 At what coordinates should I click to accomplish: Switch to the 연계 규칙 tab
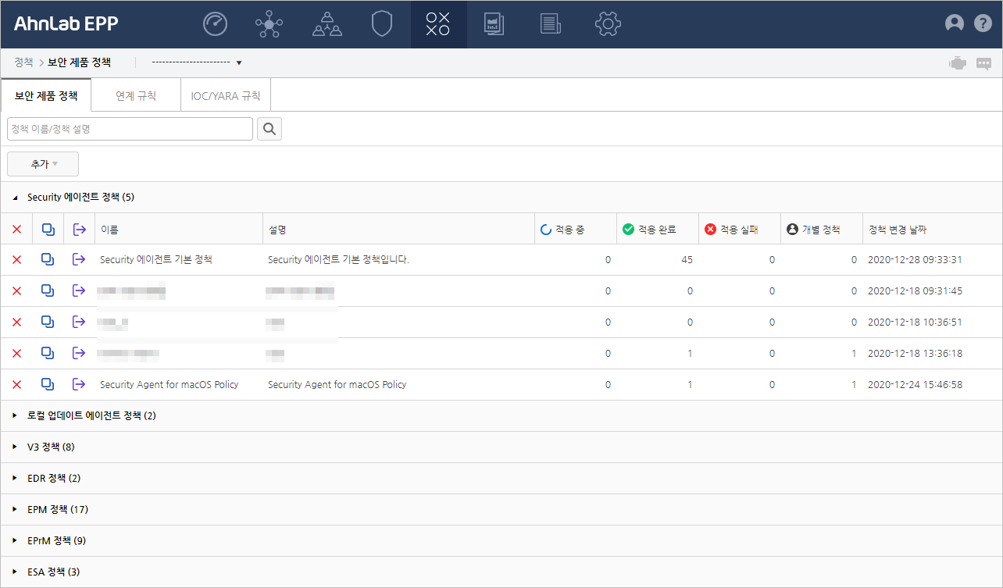click(x=135, y=96)
